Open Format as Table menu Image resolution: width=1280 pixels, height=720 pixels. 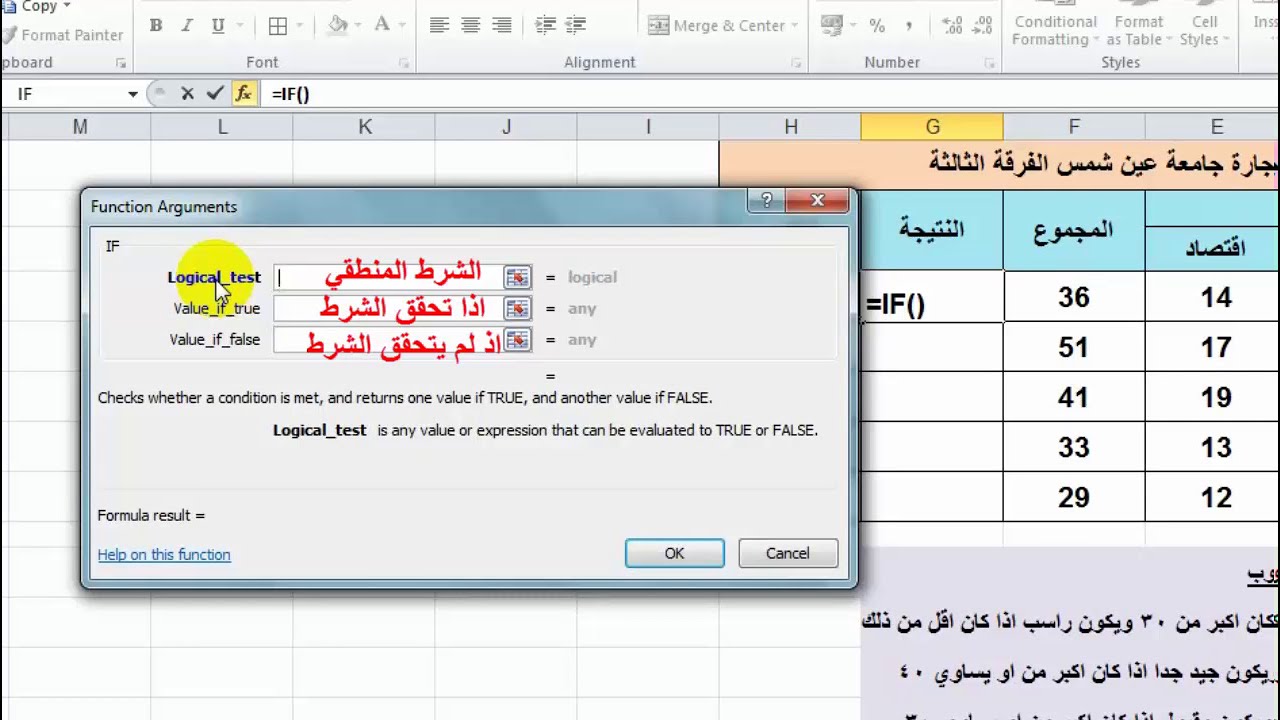point(1139,30)
